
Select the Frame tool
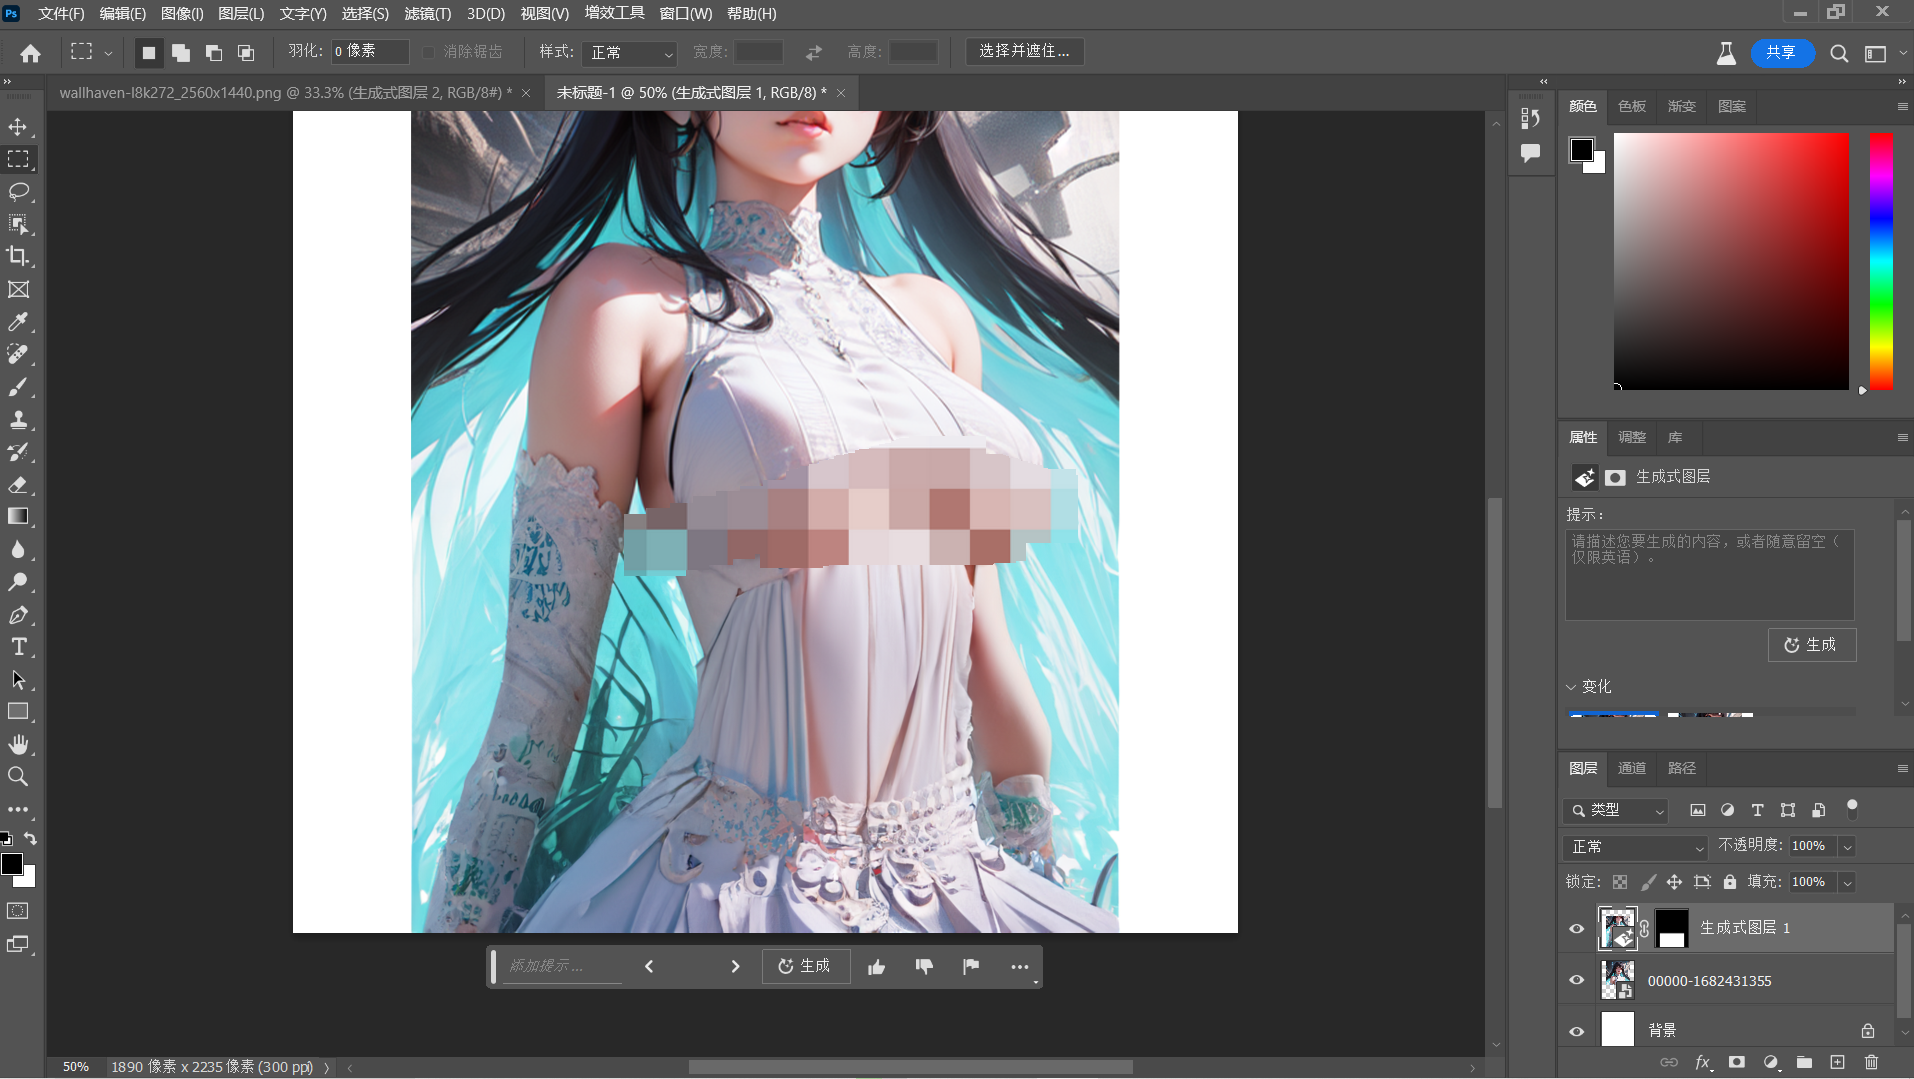18,289
